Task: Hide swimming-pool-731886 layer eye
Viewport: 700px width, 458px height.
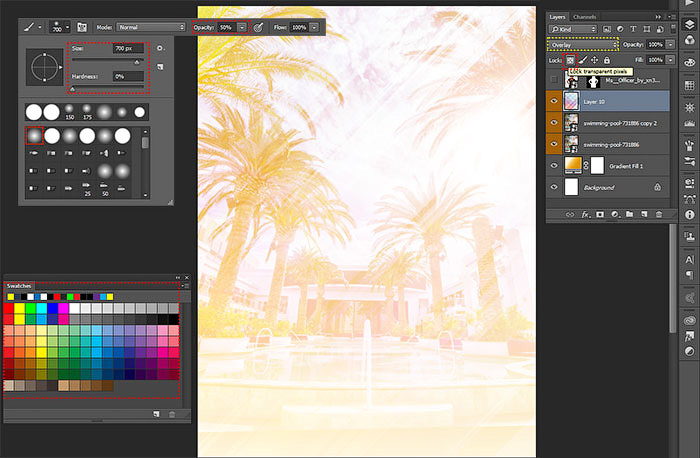Action: [554, 144]
